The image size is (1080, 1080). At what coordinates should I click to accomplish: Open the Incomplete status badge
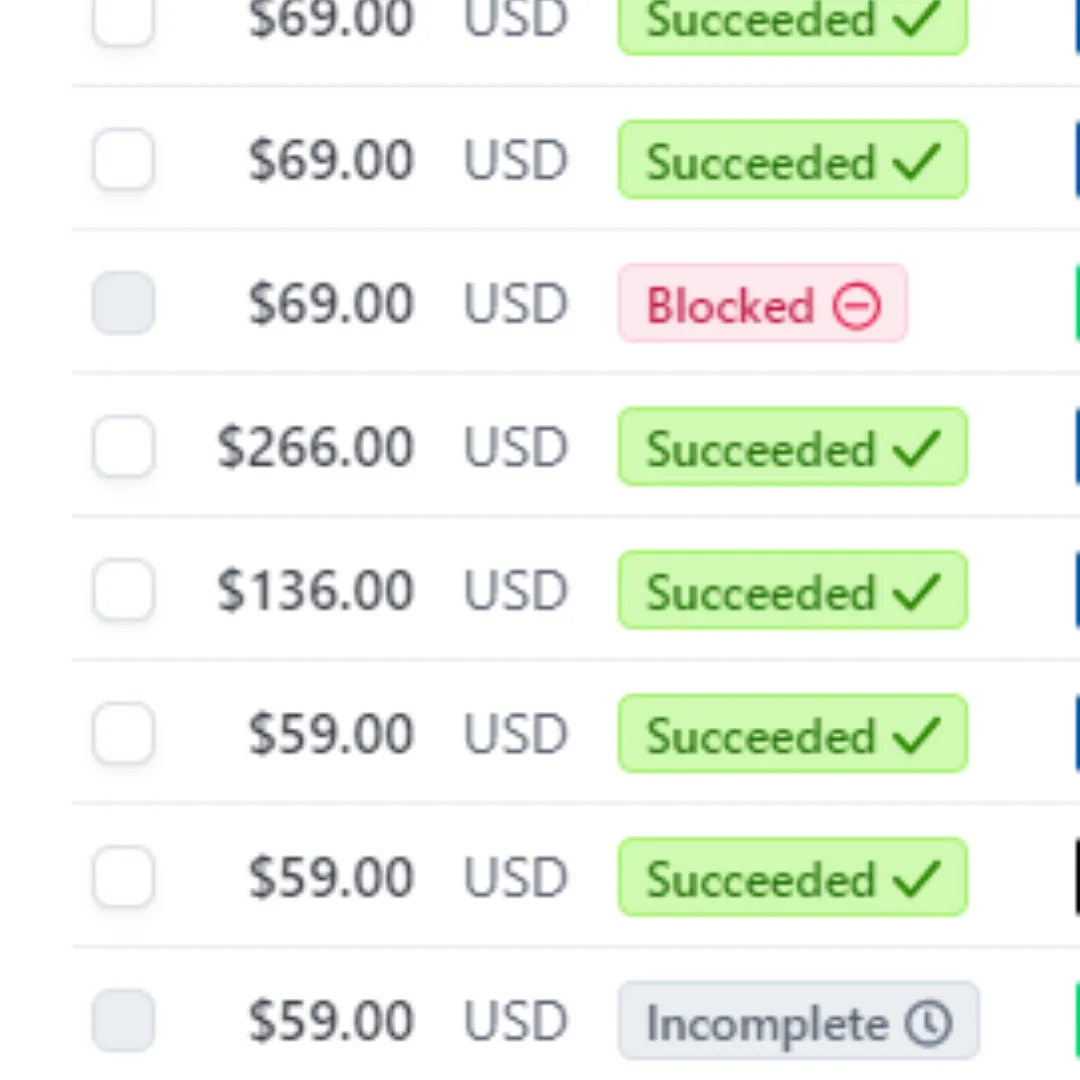[798, 1020]
